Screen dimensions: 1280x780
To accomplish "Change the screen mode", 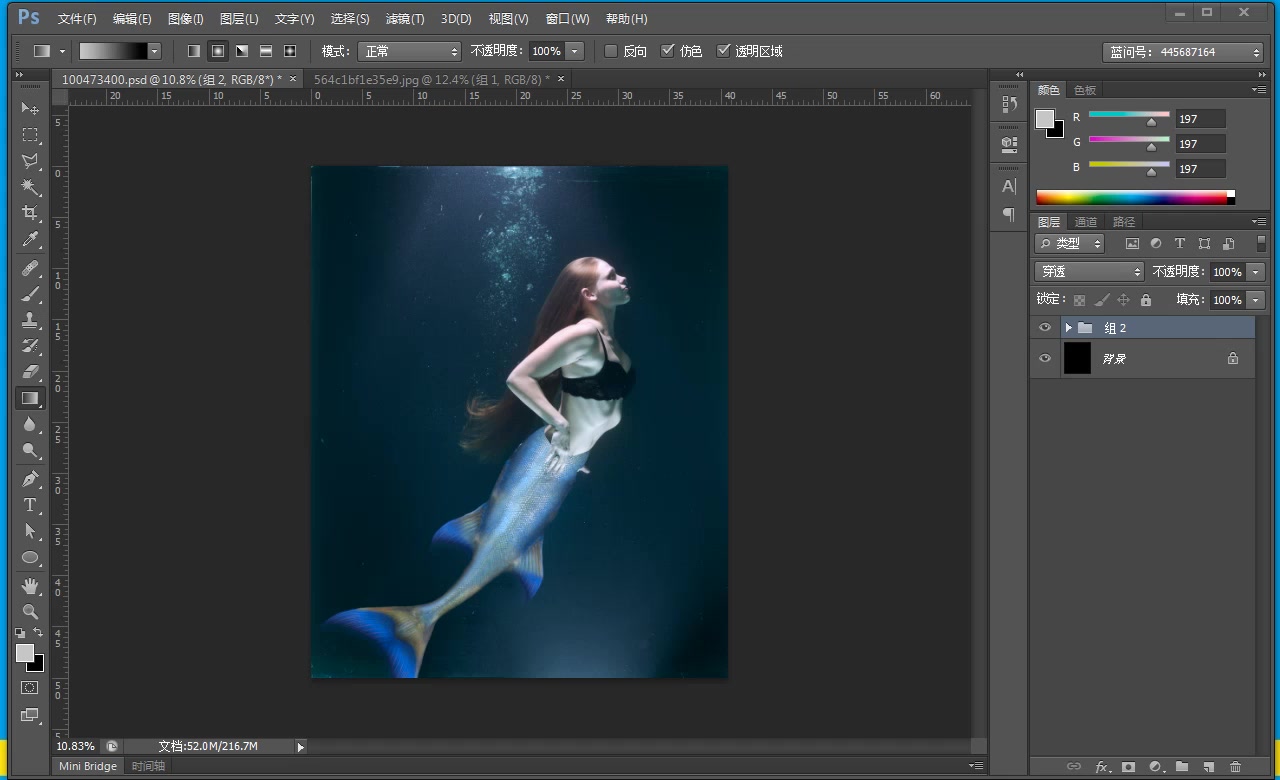I will (x=30, y=715).
